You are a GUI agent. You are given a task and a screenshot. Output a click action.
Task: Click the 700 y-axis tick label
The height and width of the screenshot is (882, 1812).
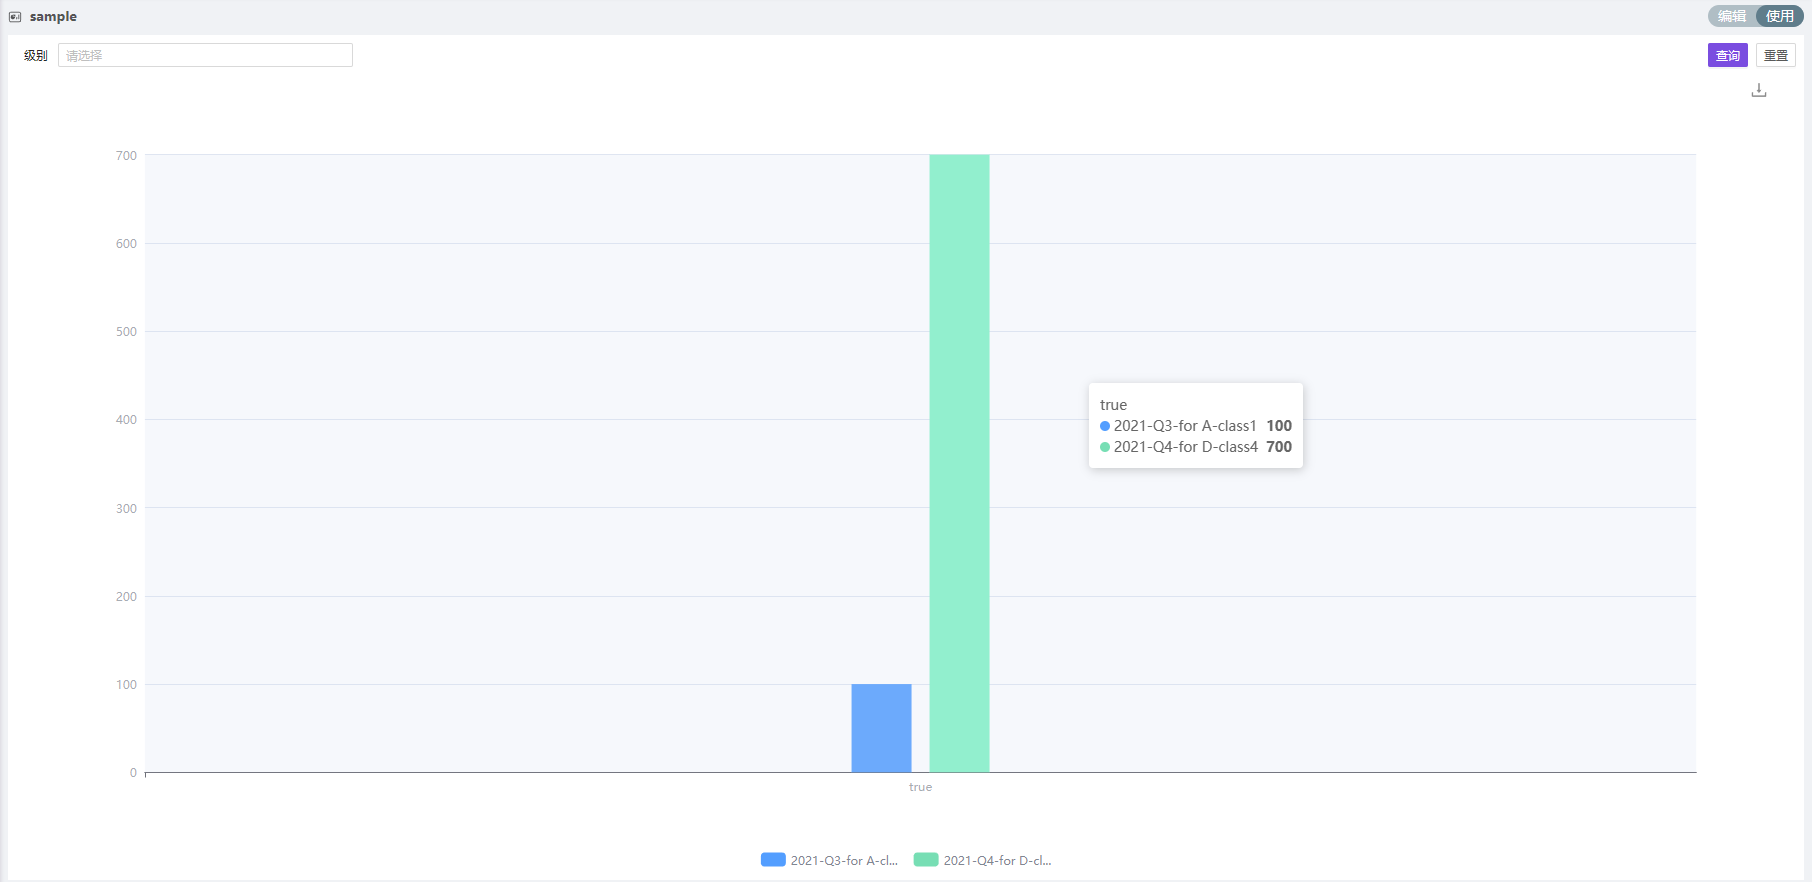126,156
